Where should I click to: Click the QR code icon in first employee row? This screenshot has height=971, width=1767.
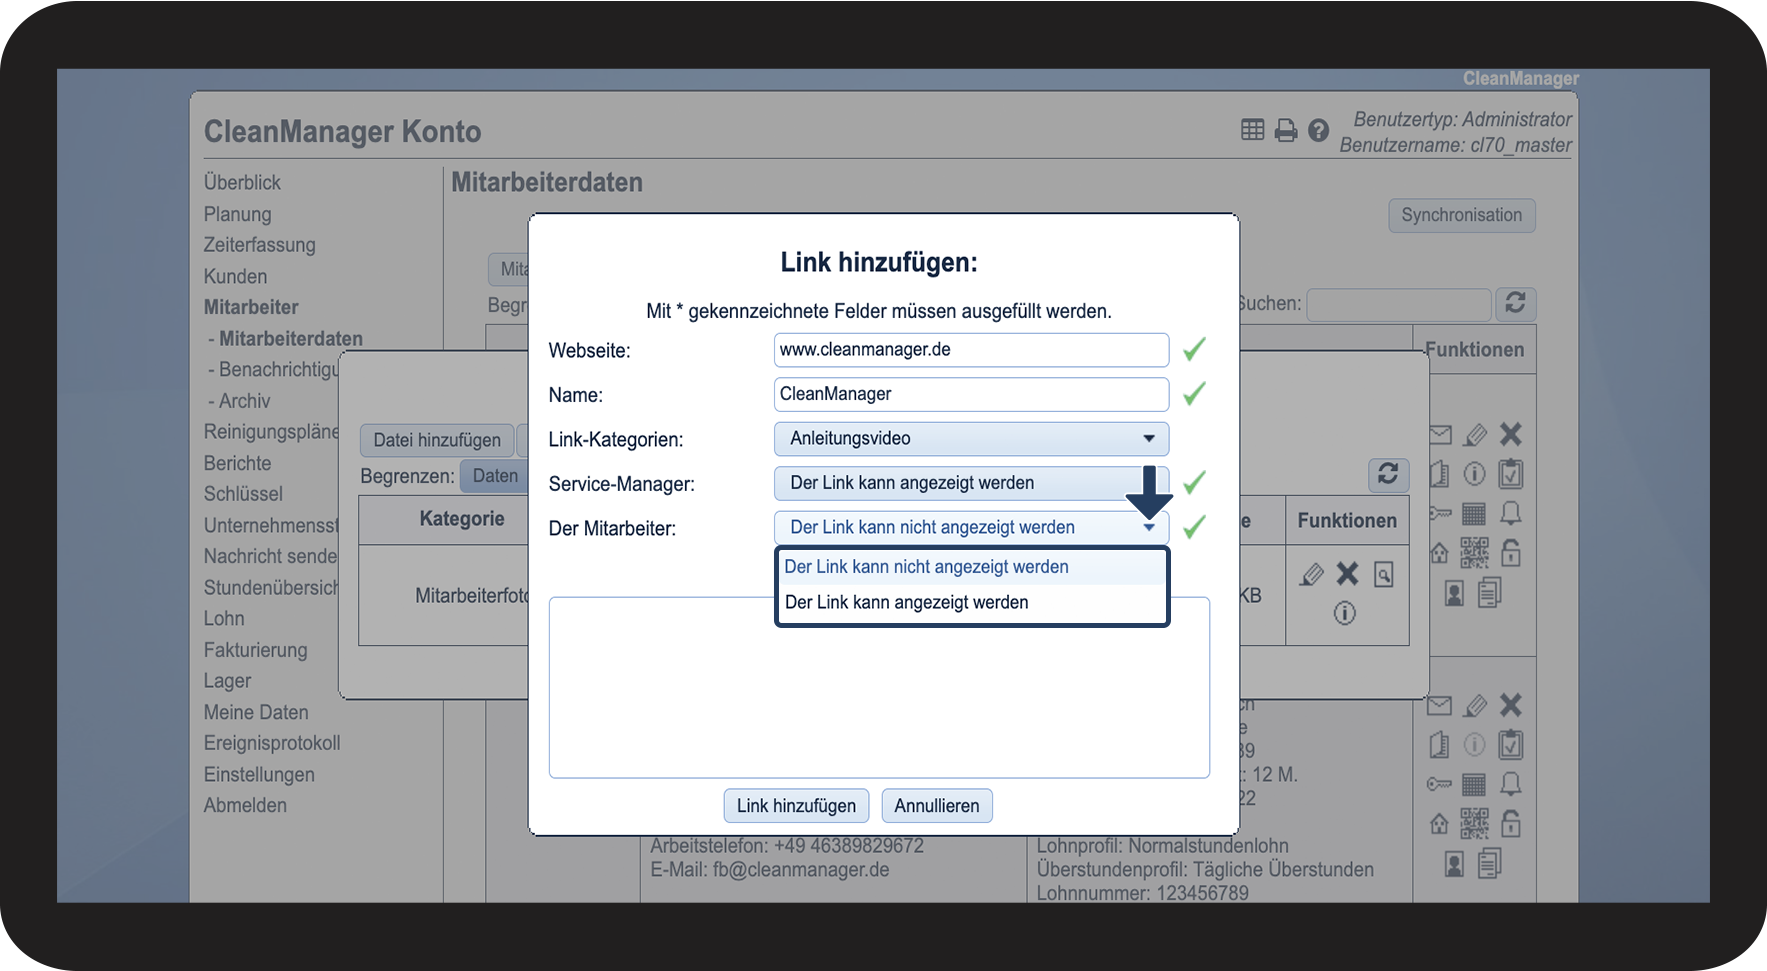click(1474, 552)
